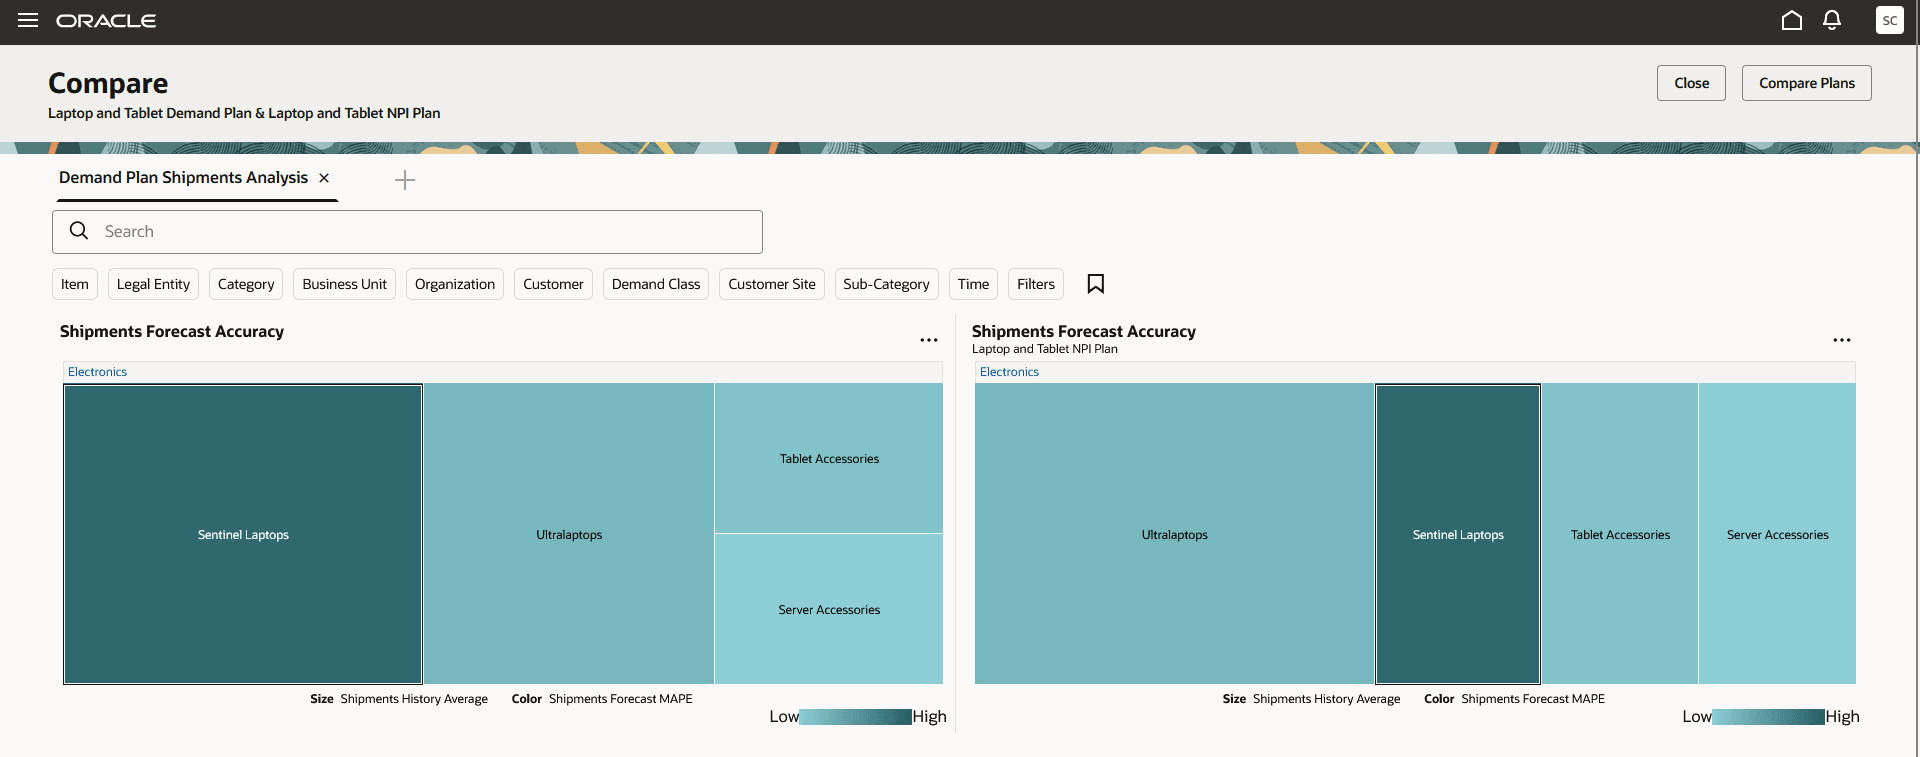Screen dimensions: 1920x757
Task: Click the right chart Low-High color gradient legend
Action: [1769, 716]
